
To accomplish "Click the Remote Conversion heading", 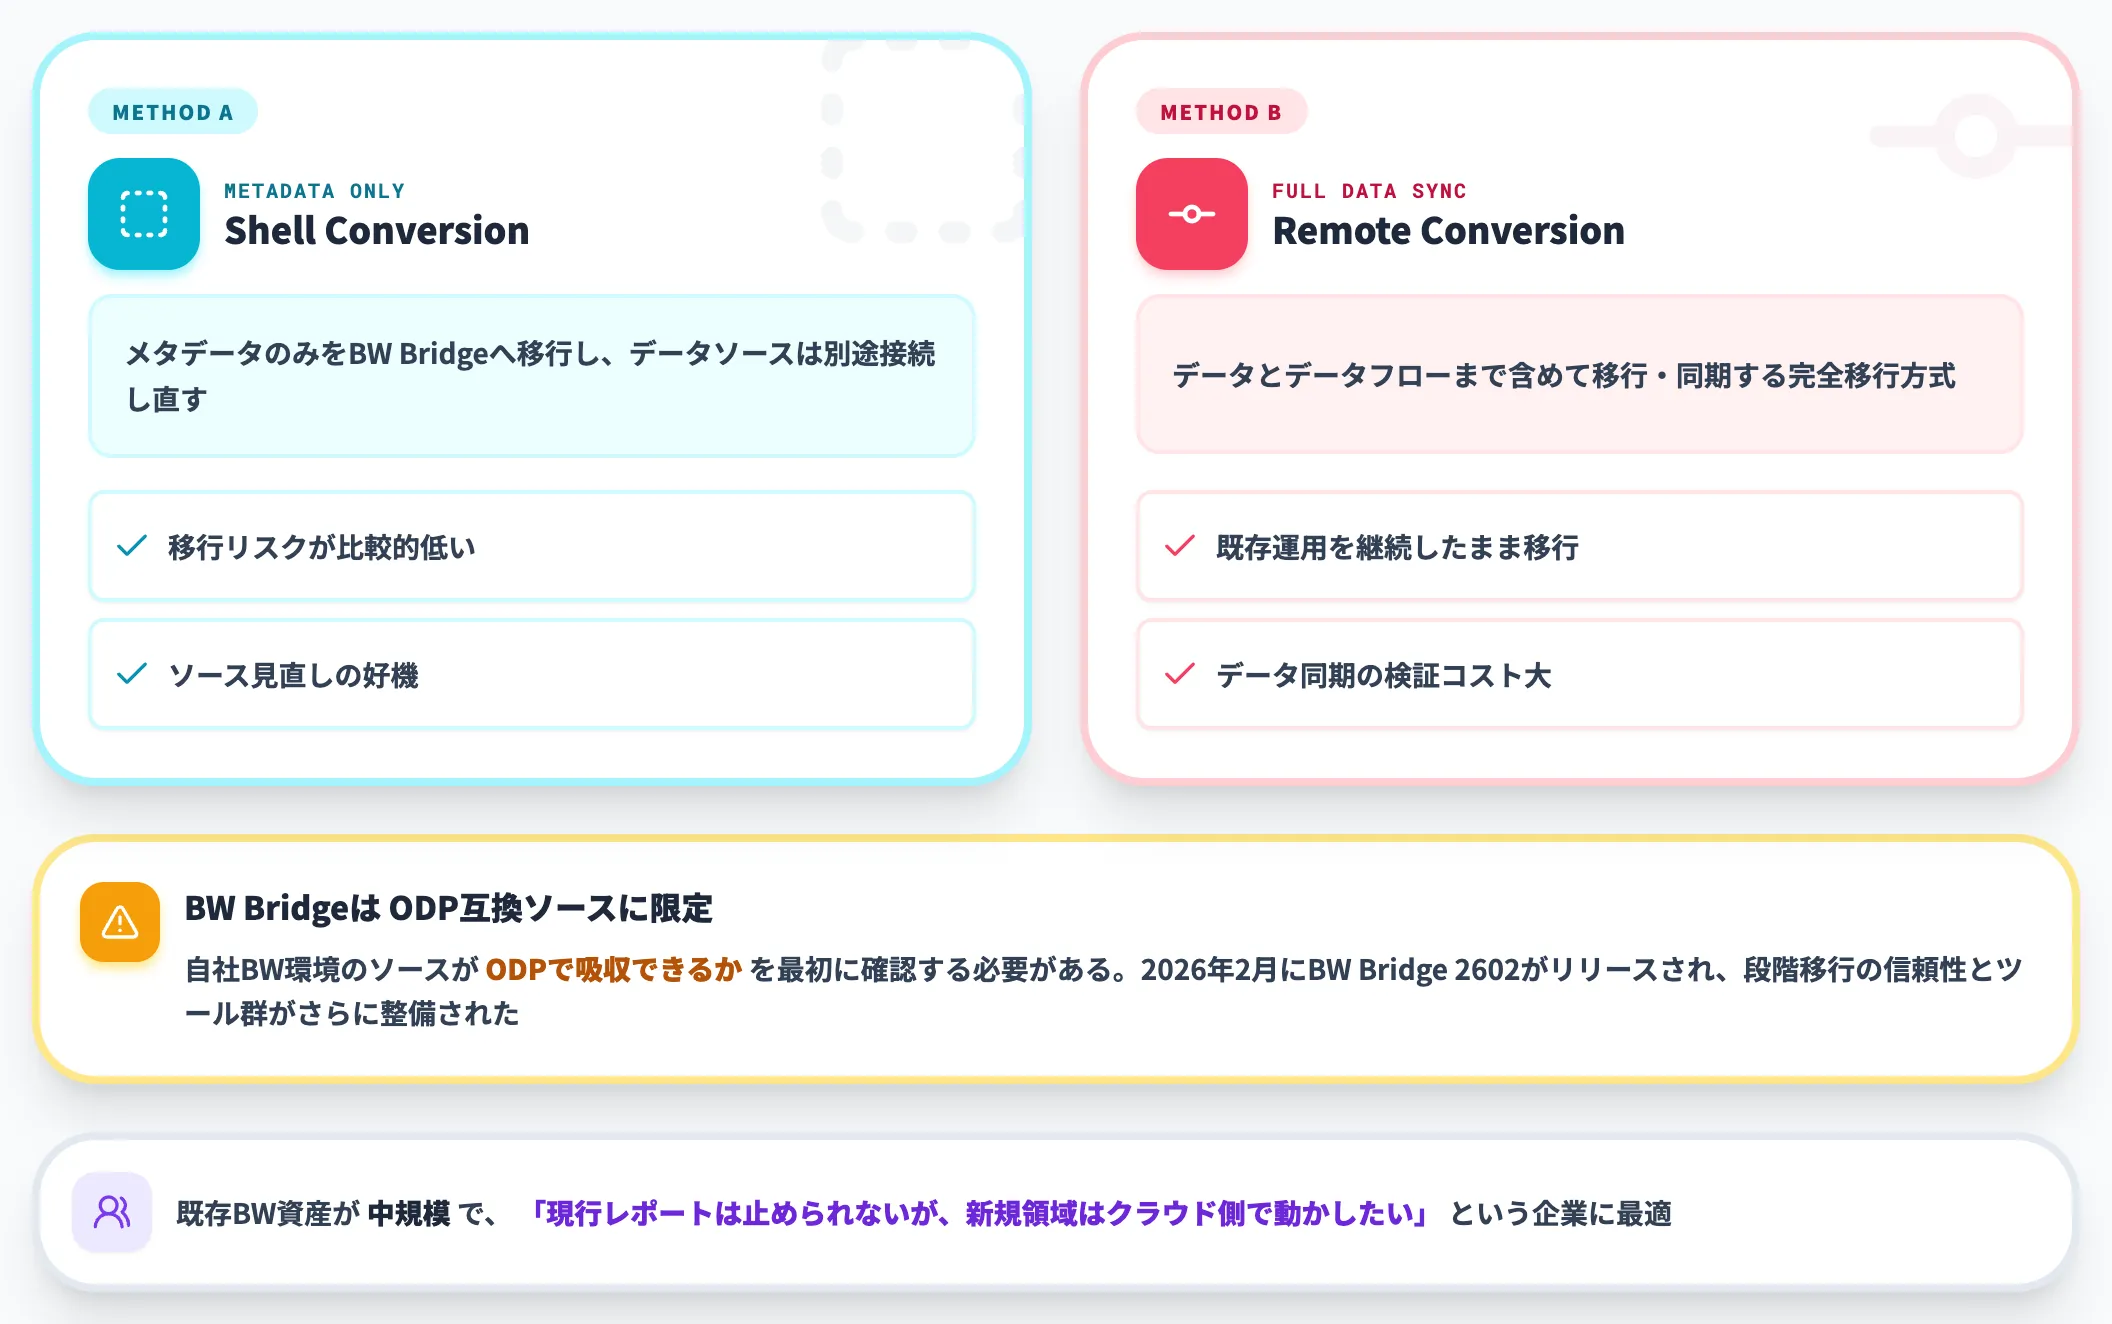I will point(1448,231).
